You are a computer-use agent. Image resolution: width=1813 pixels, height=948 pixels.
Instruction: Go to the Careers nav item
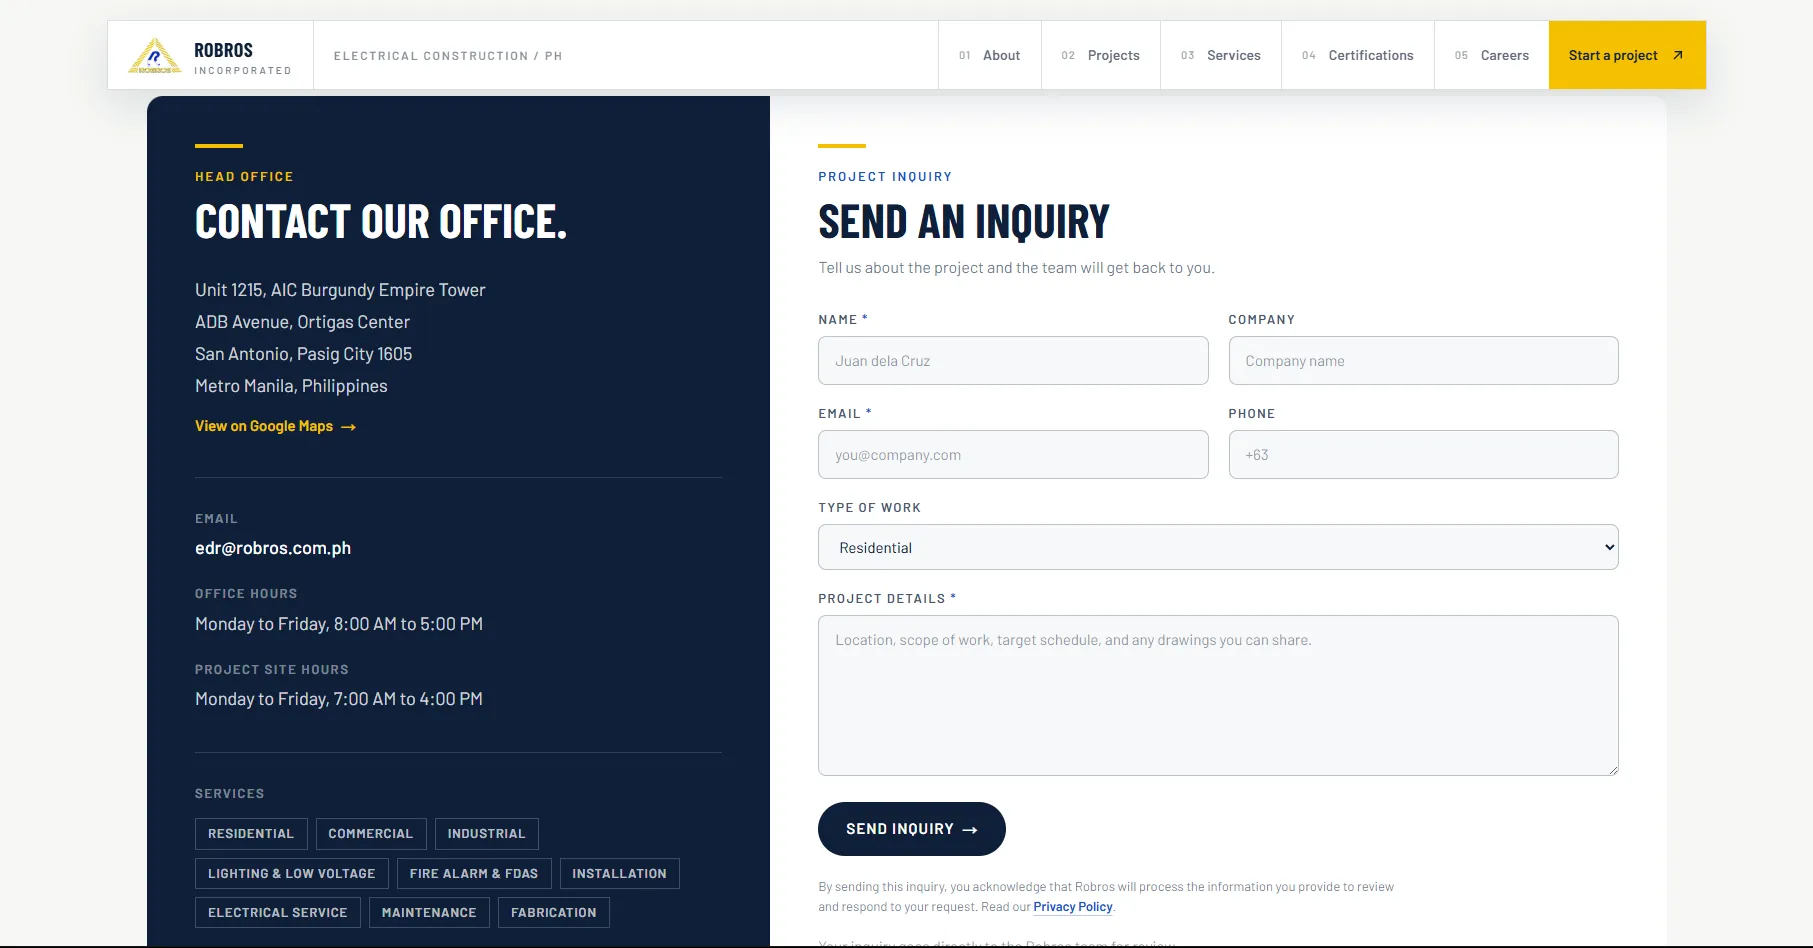[1492, 55]
